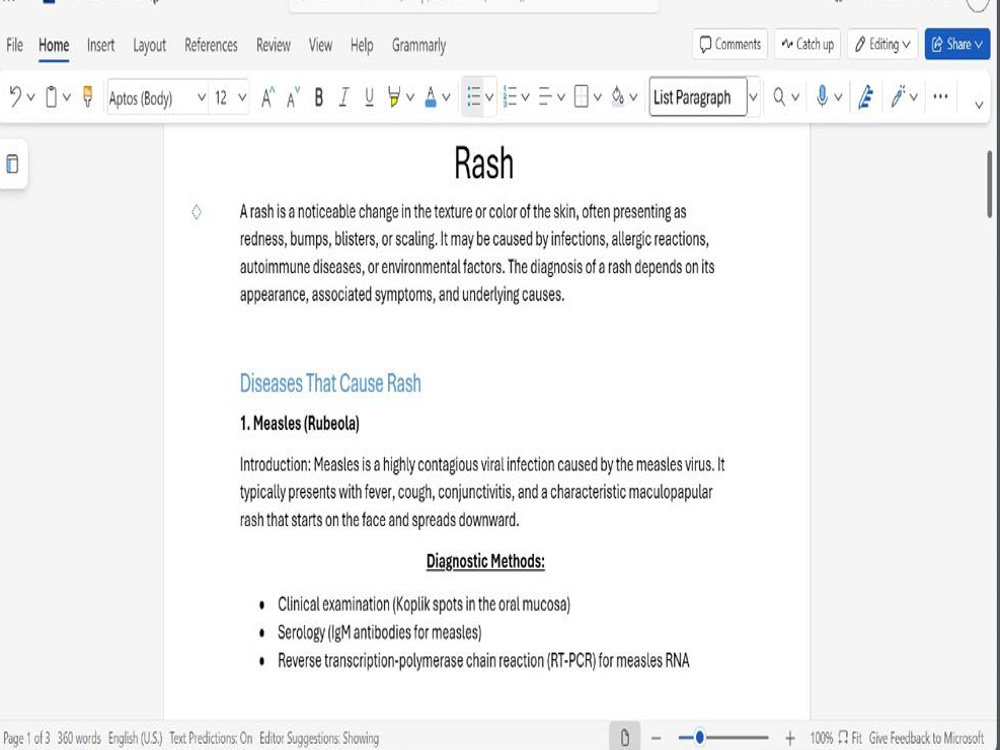
Task: Open the navigation pane icon
Action: (x=12, y=164)
